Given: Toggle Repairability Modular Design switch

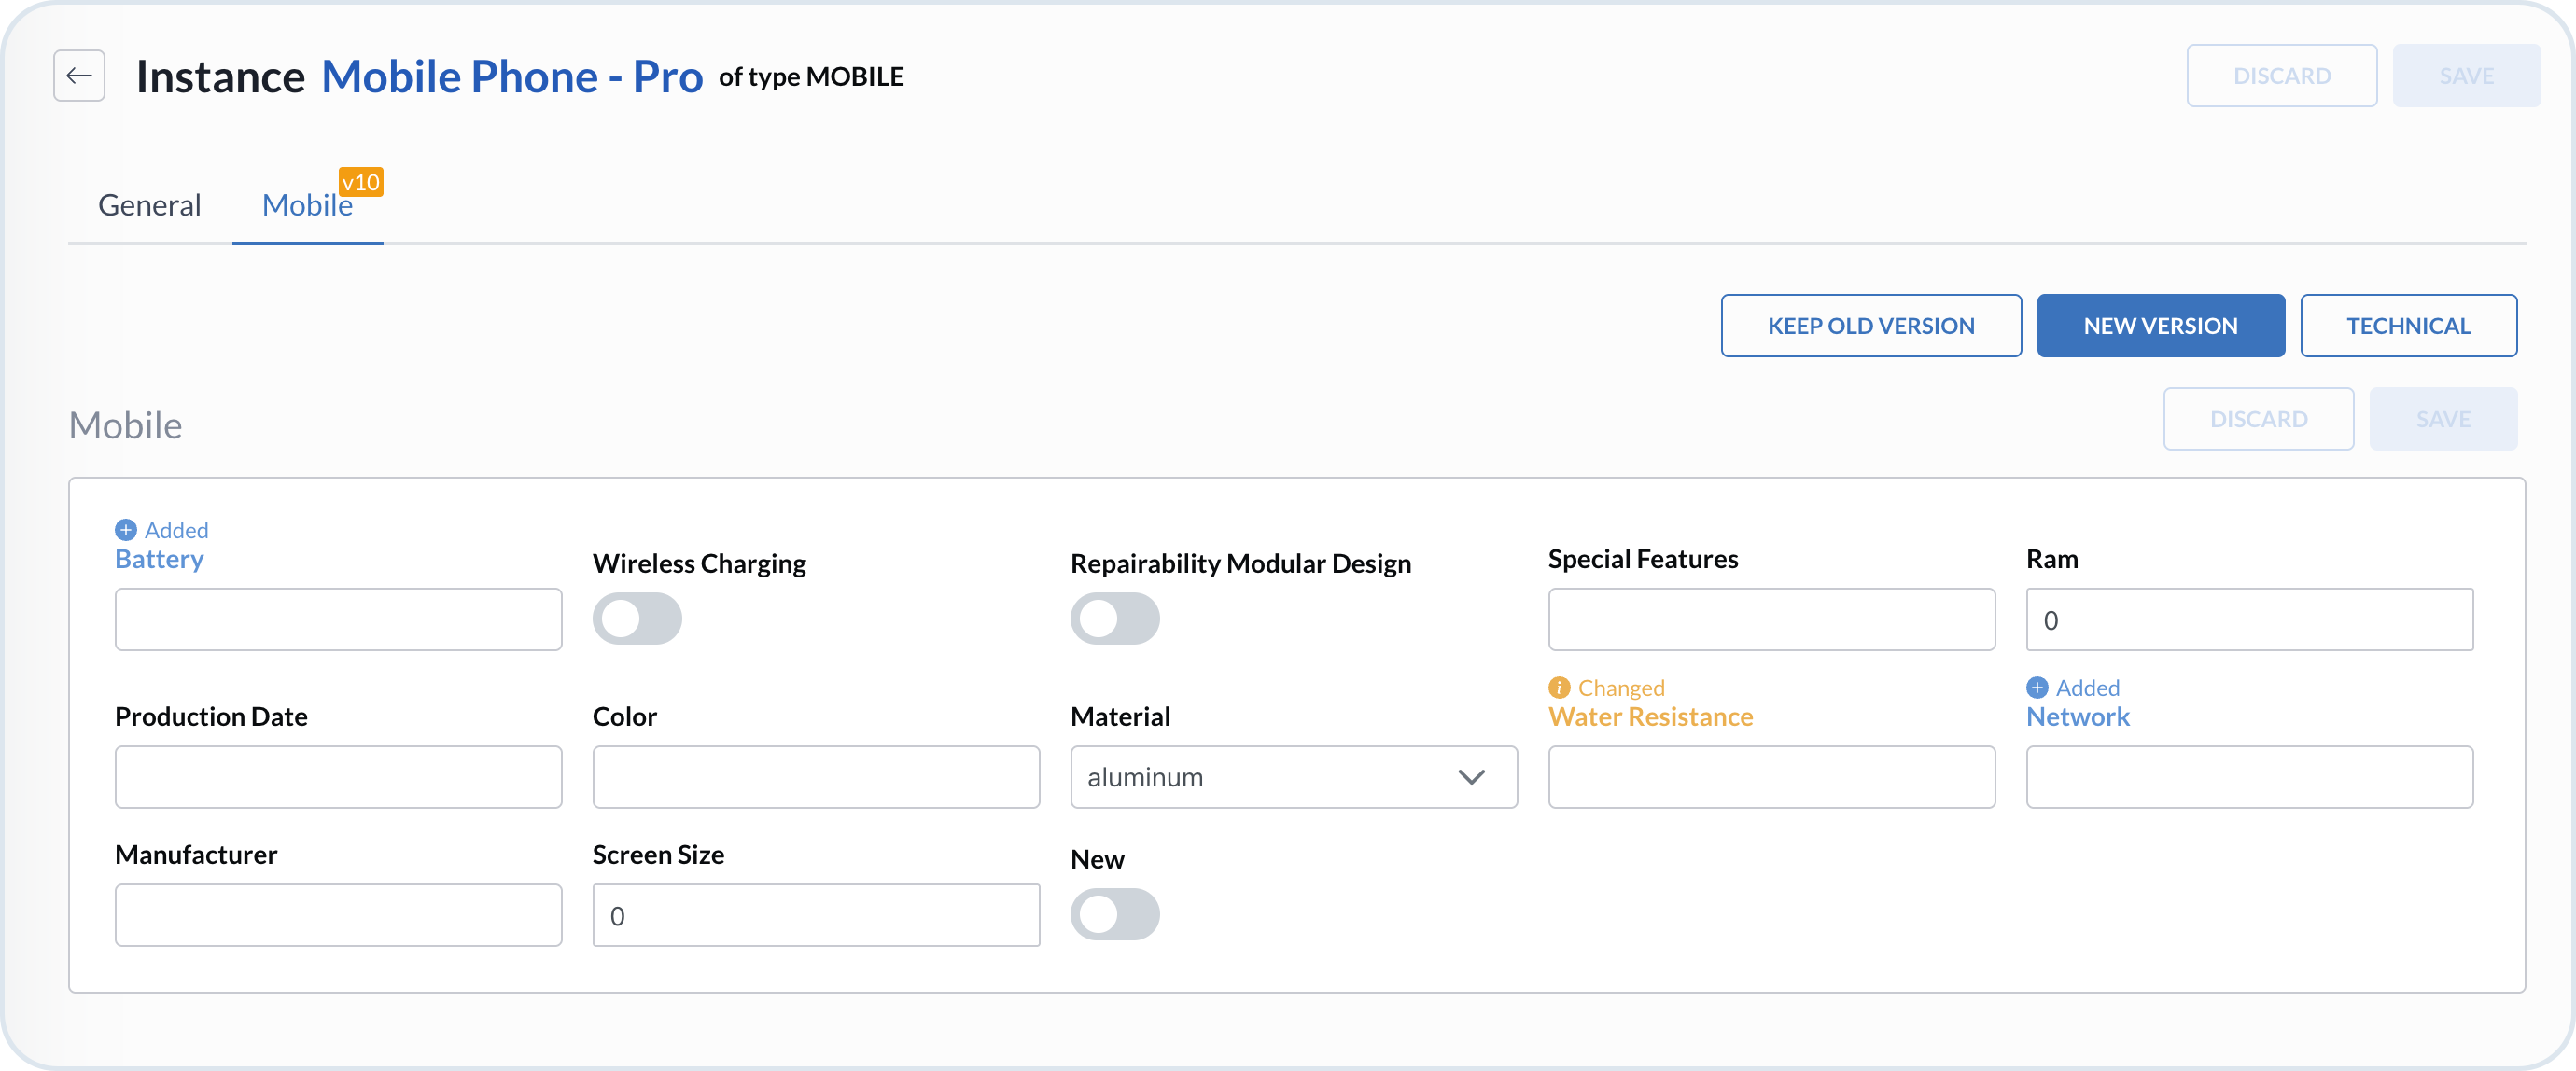Looking at the screenshot, I should (1114, 619).
